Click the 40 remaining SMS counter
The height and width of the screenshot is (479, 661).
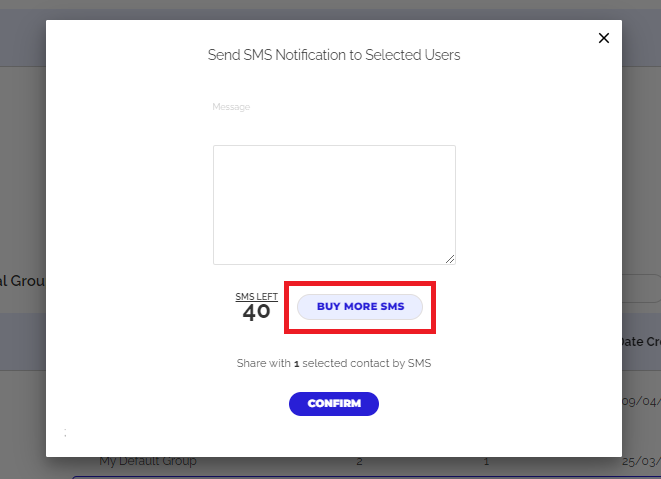pyautogui.click(x=257, y=312)
